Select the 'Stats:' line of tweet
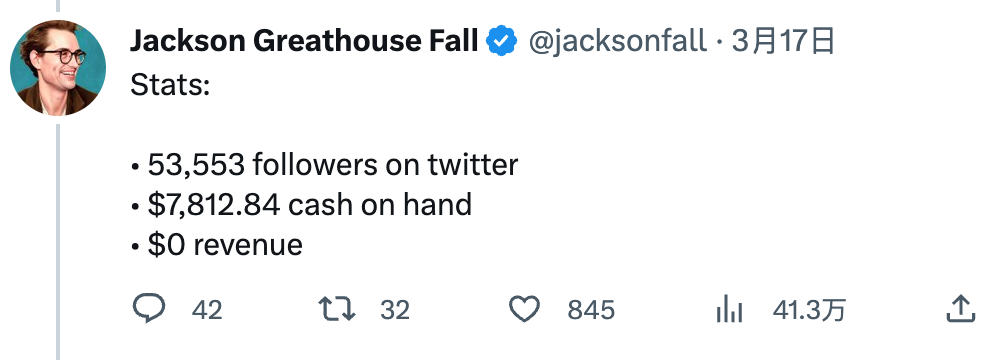Screen dimensions: 1004x360 [170, 85]
